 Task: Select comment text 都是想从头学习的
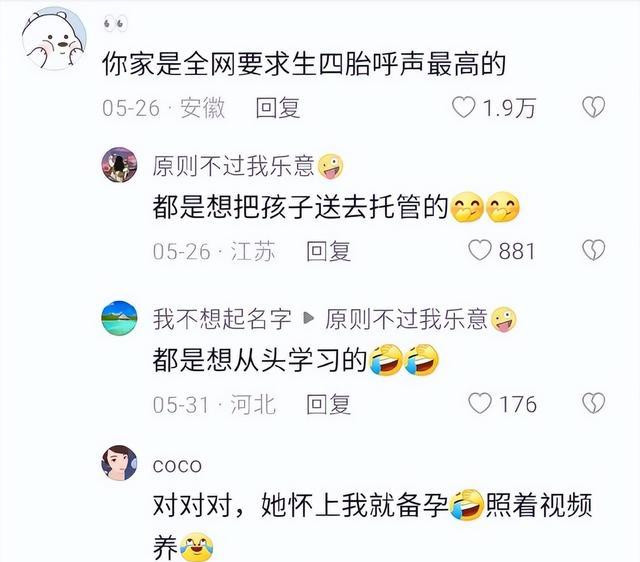(260, 360)
